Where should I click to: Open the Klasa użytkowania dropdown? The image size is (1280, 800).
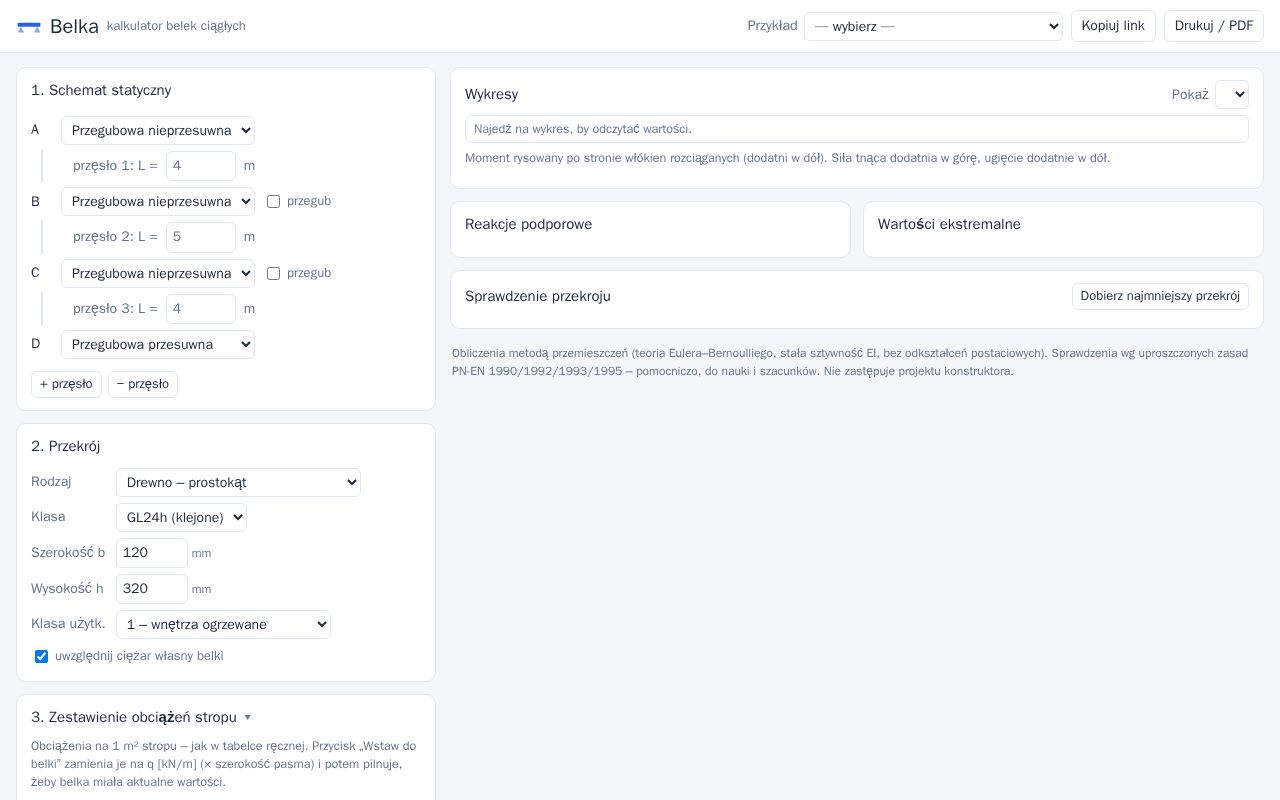223,624
